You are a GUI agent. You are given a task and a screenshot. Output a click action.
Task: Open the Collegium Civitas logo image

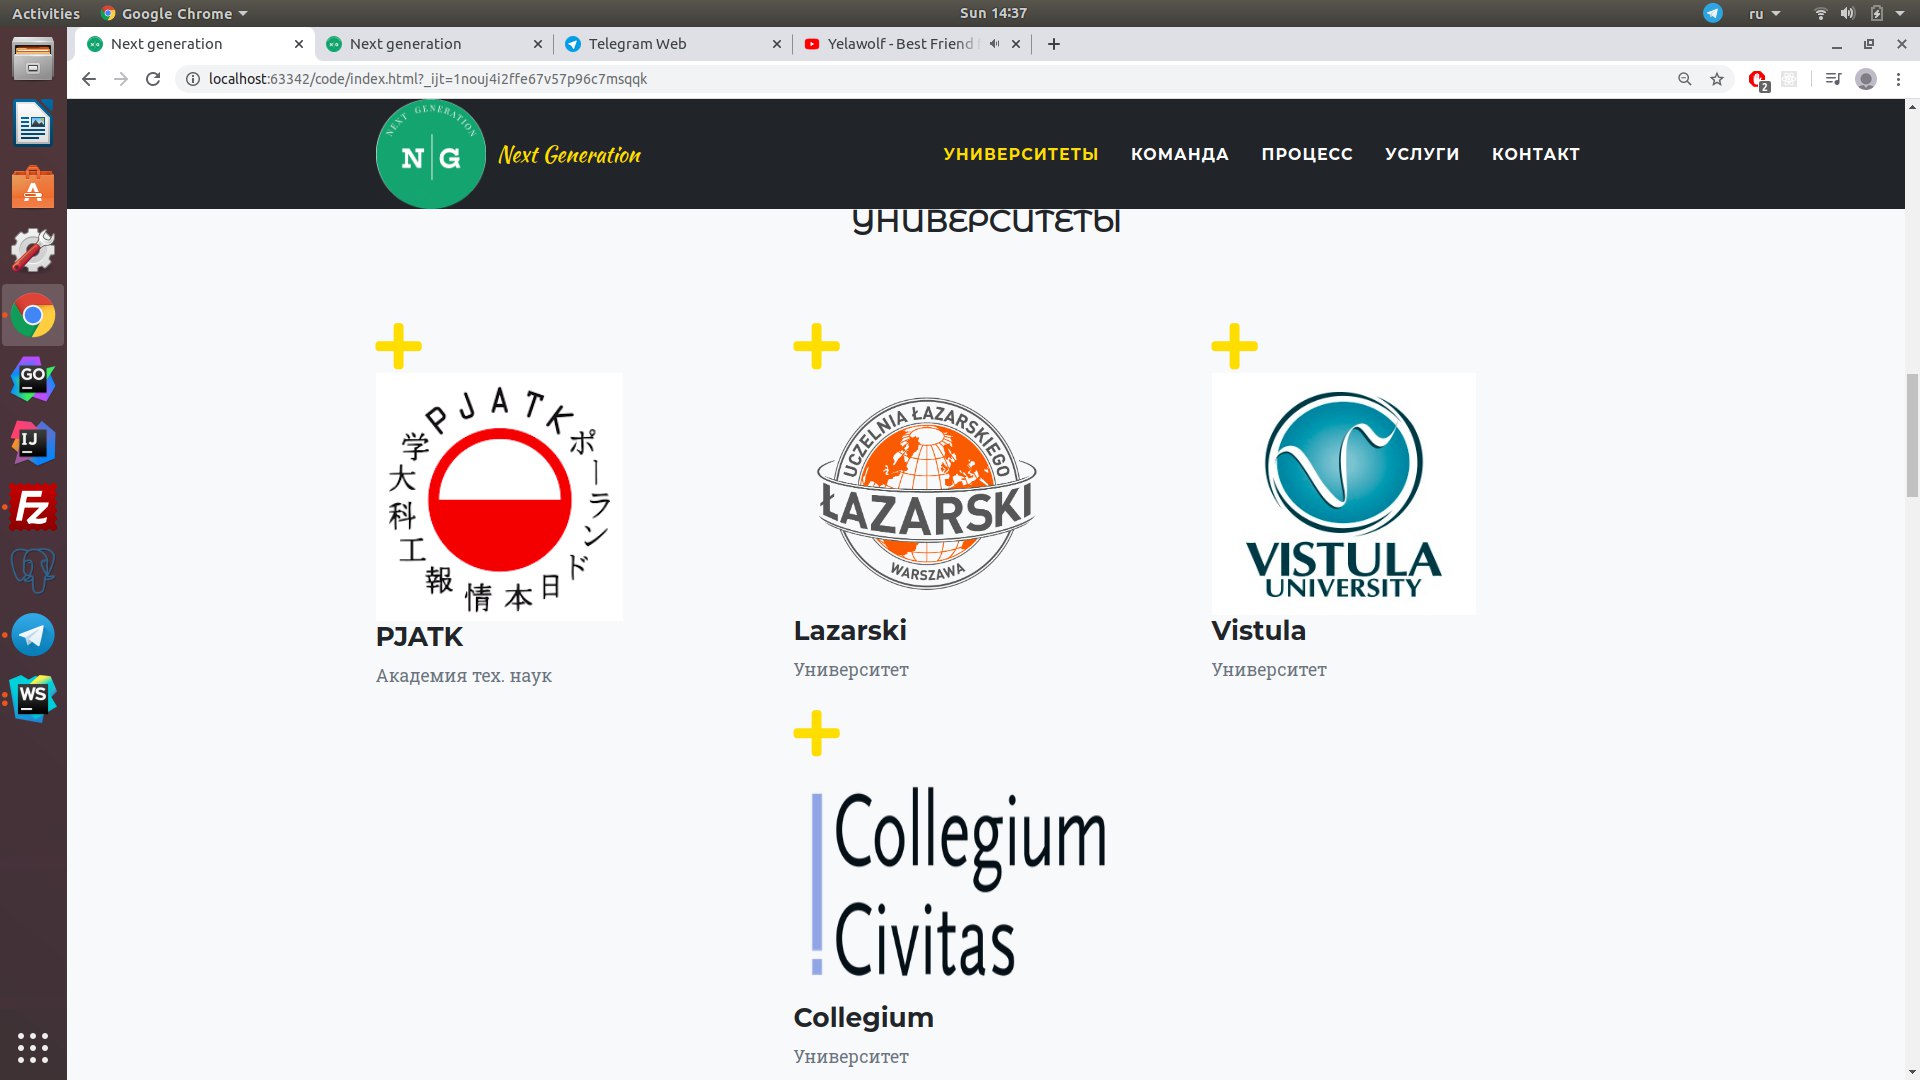coord(959,881)
